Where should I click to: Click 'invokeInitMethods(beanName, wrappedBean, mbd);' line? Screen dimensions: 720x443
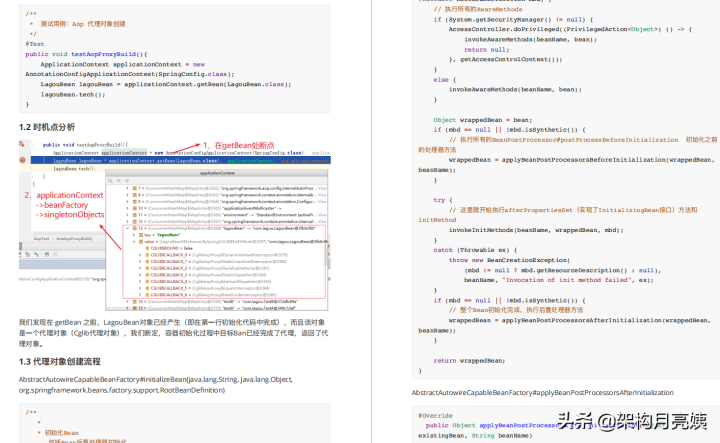536,230
